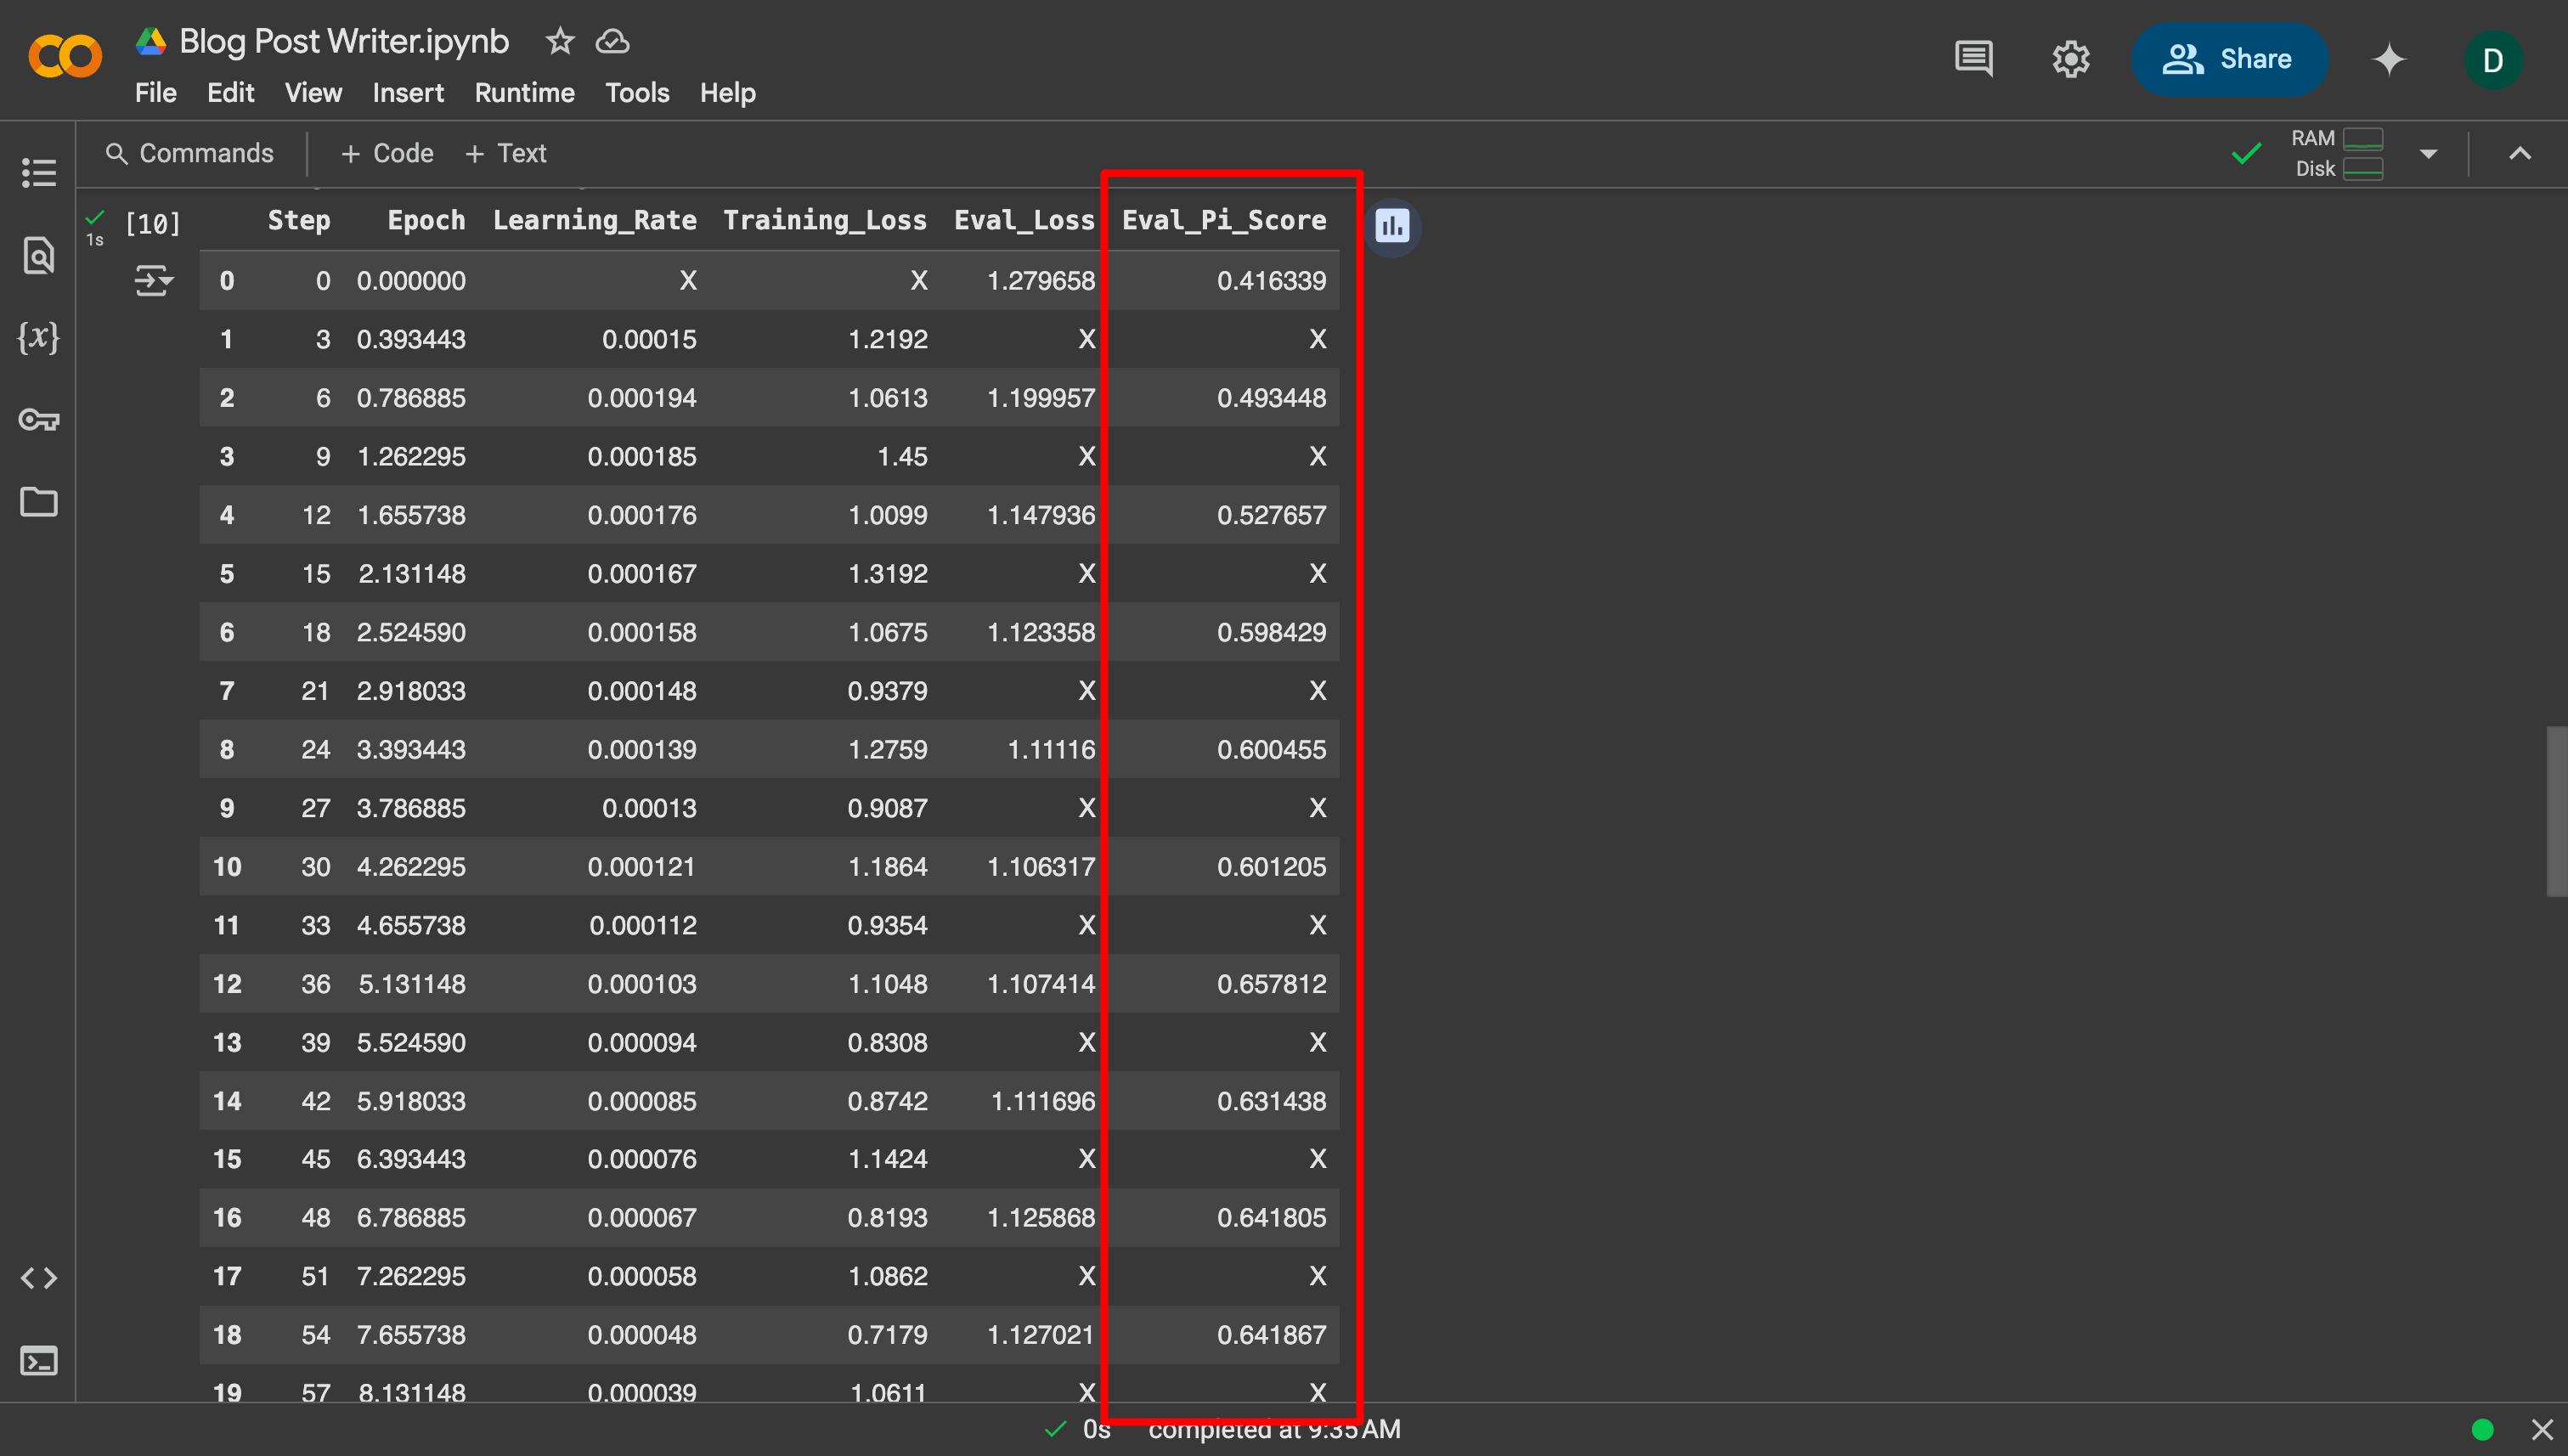Open the terminal sidebar icon
The height and width of the screenshot is (1456, 2568).
38,1361
